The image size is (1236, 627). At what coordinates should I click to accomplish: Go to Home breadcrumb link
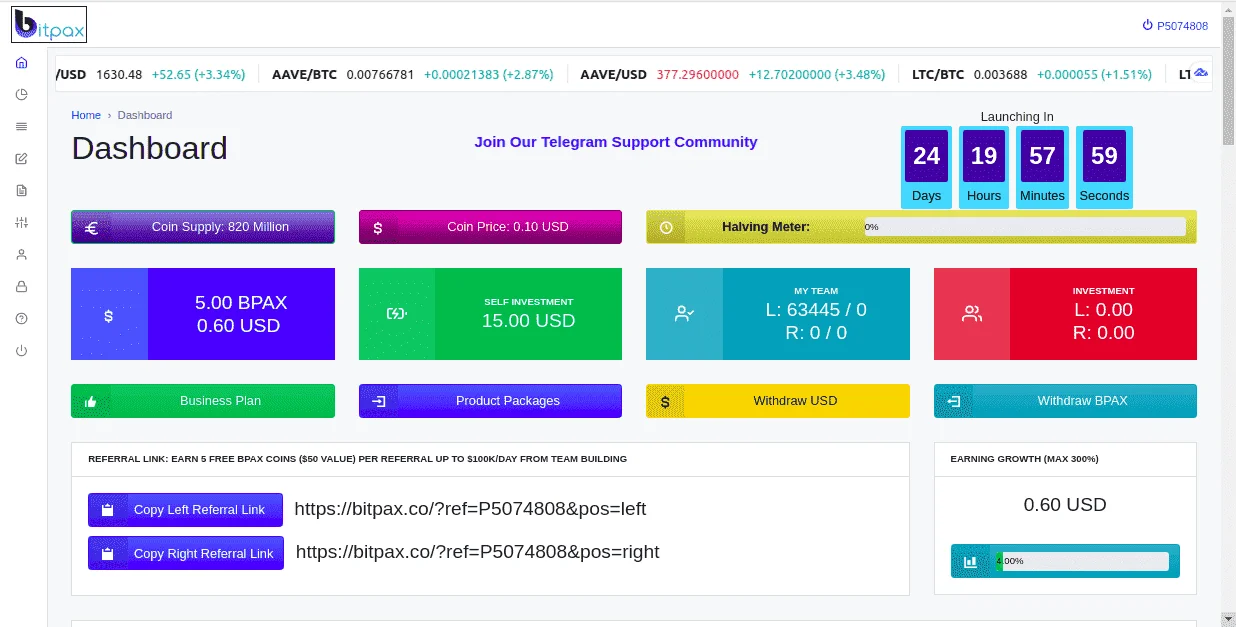click(x=86, y=115)
